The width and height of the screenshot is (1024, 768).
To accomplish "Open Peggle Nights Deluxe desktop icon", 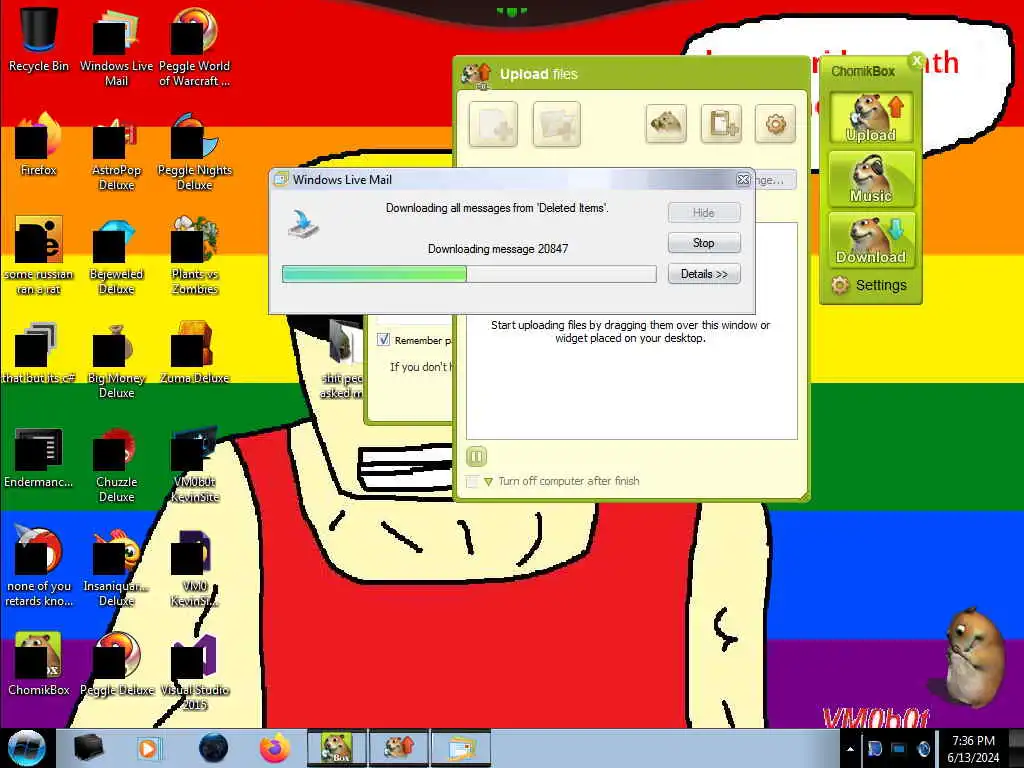I will coord(195,152).
